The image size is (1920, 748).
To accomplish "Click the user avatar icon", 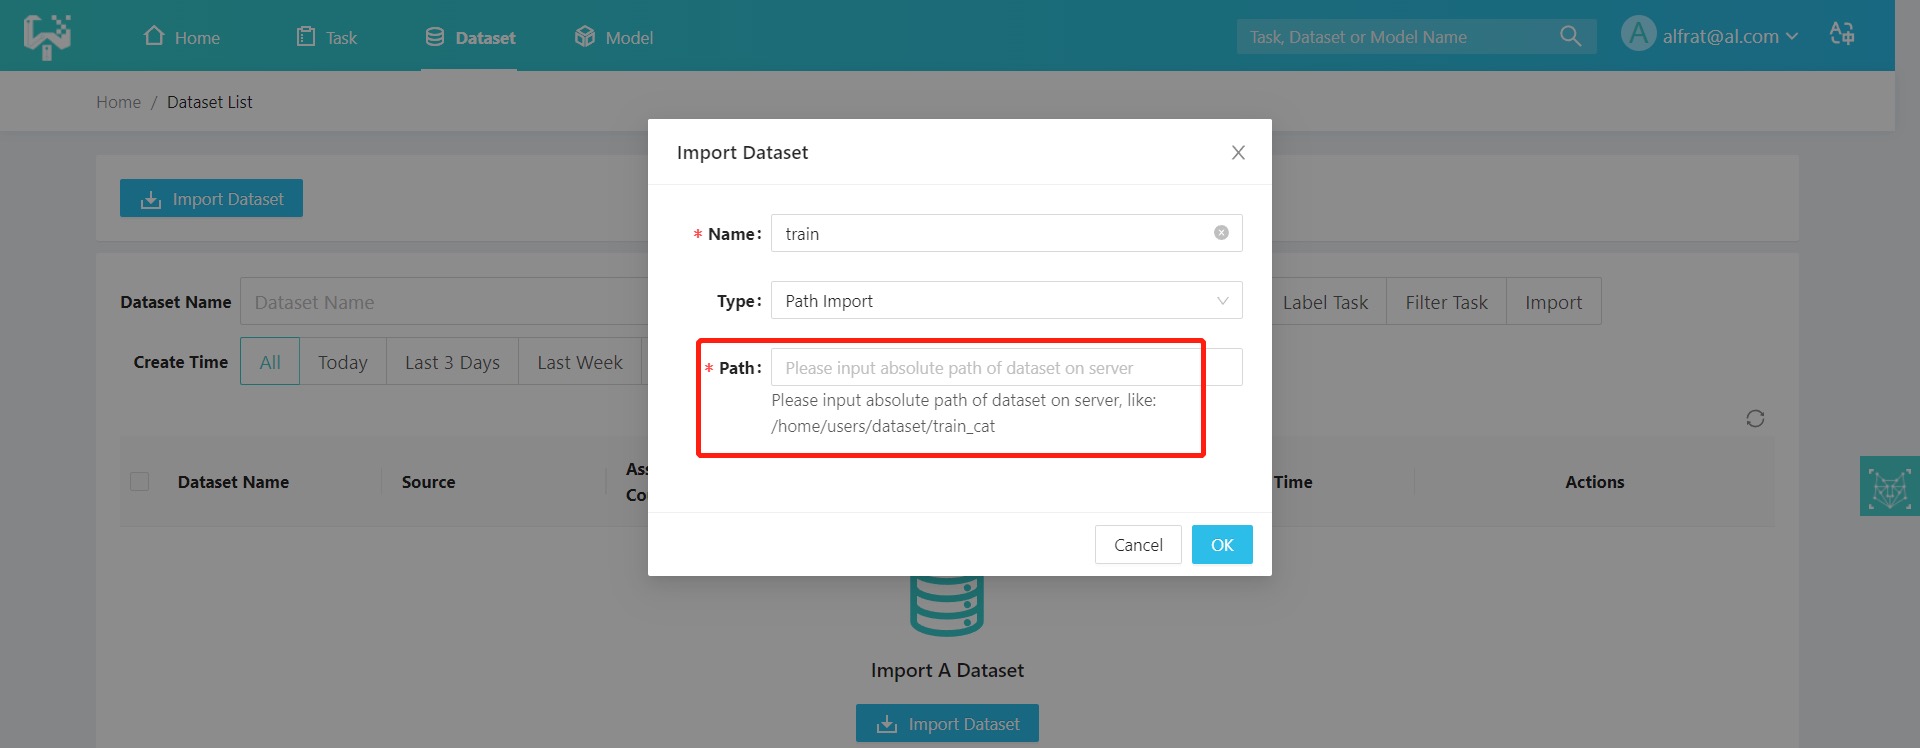I will [1638, 35].
